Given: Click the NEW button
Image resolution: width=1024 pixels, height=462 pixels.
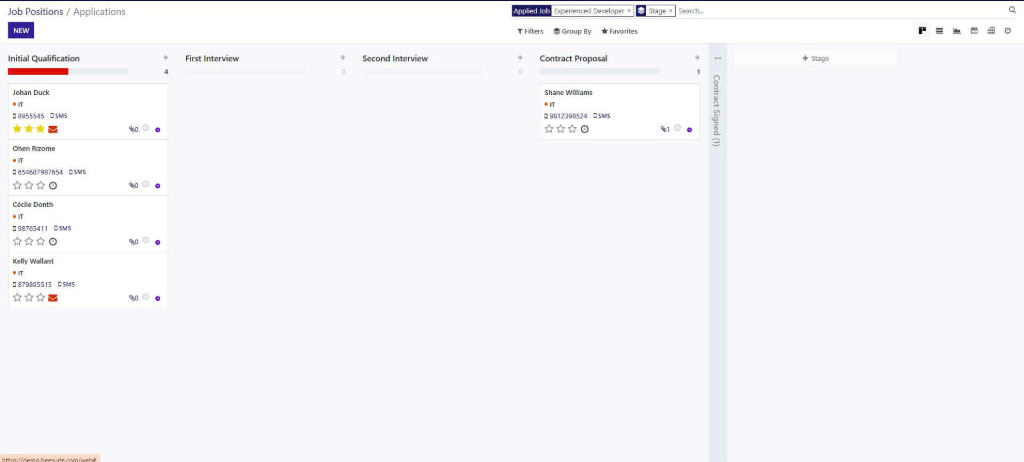Looking at the screenshot, I should (21, 31).
